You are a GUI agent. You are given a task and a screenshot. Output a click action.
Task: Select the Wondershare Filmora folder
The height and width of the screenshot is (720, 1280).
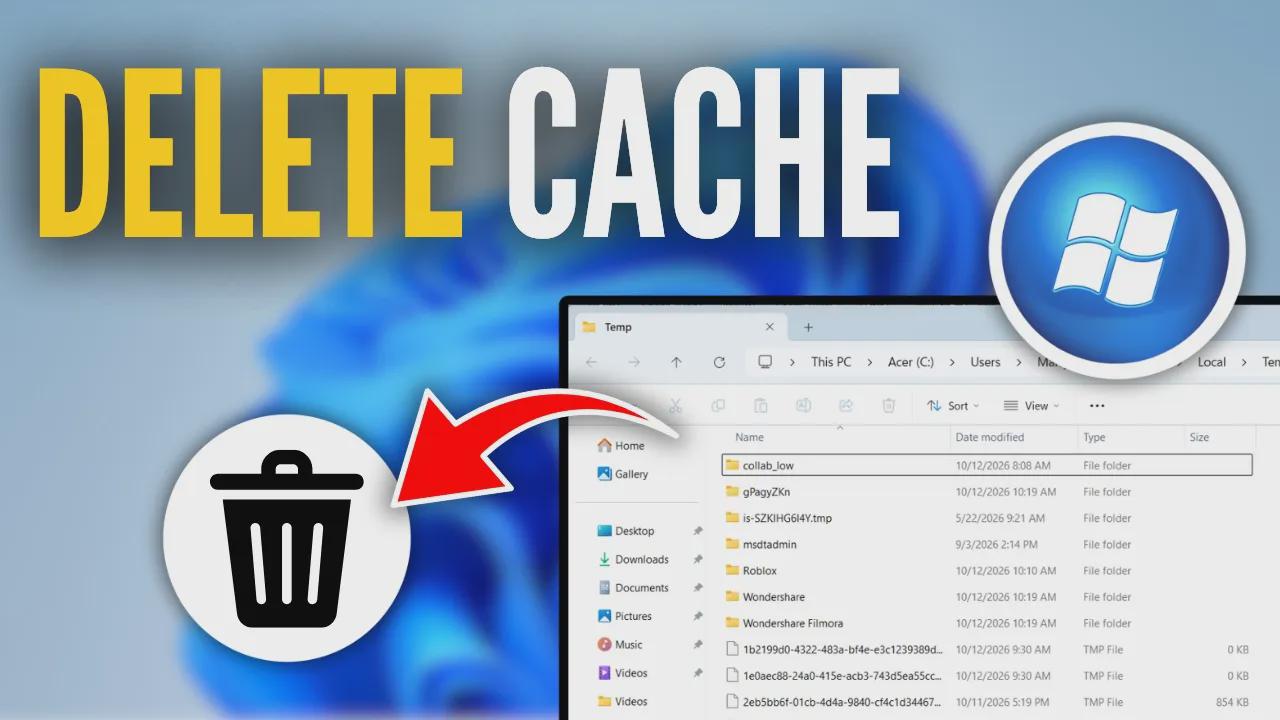click(793, 623)
